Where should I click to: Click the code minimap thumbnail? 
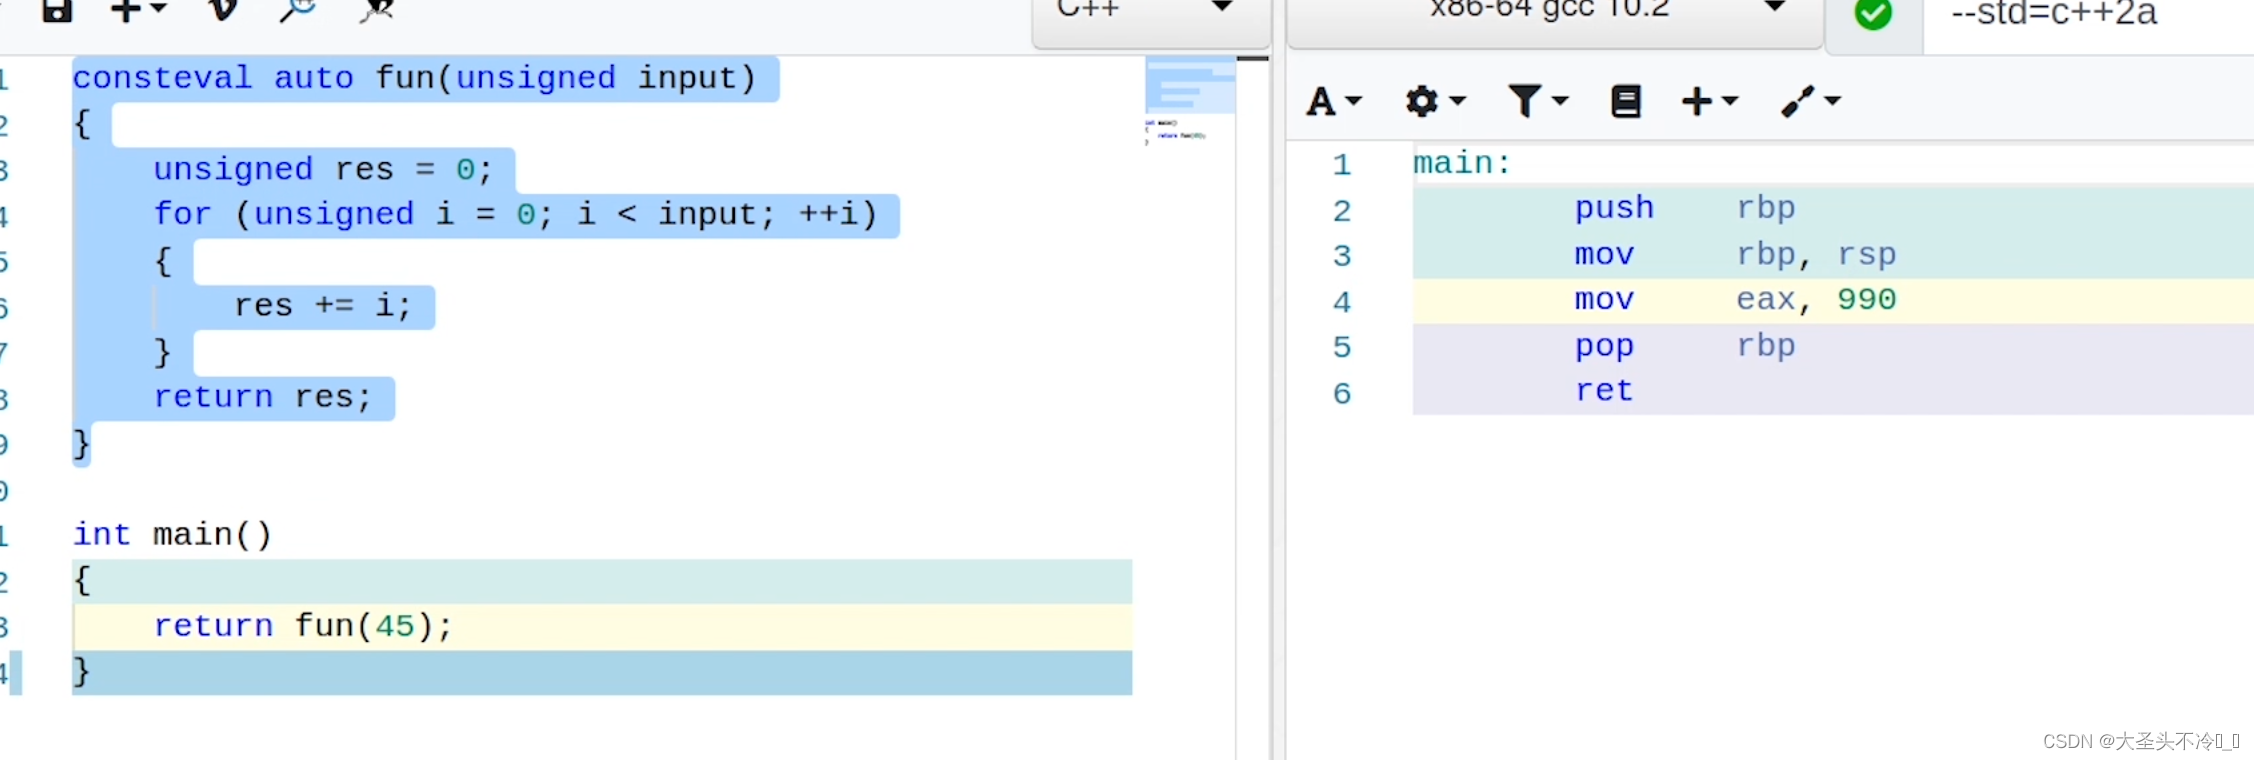tap(1190, 99)
